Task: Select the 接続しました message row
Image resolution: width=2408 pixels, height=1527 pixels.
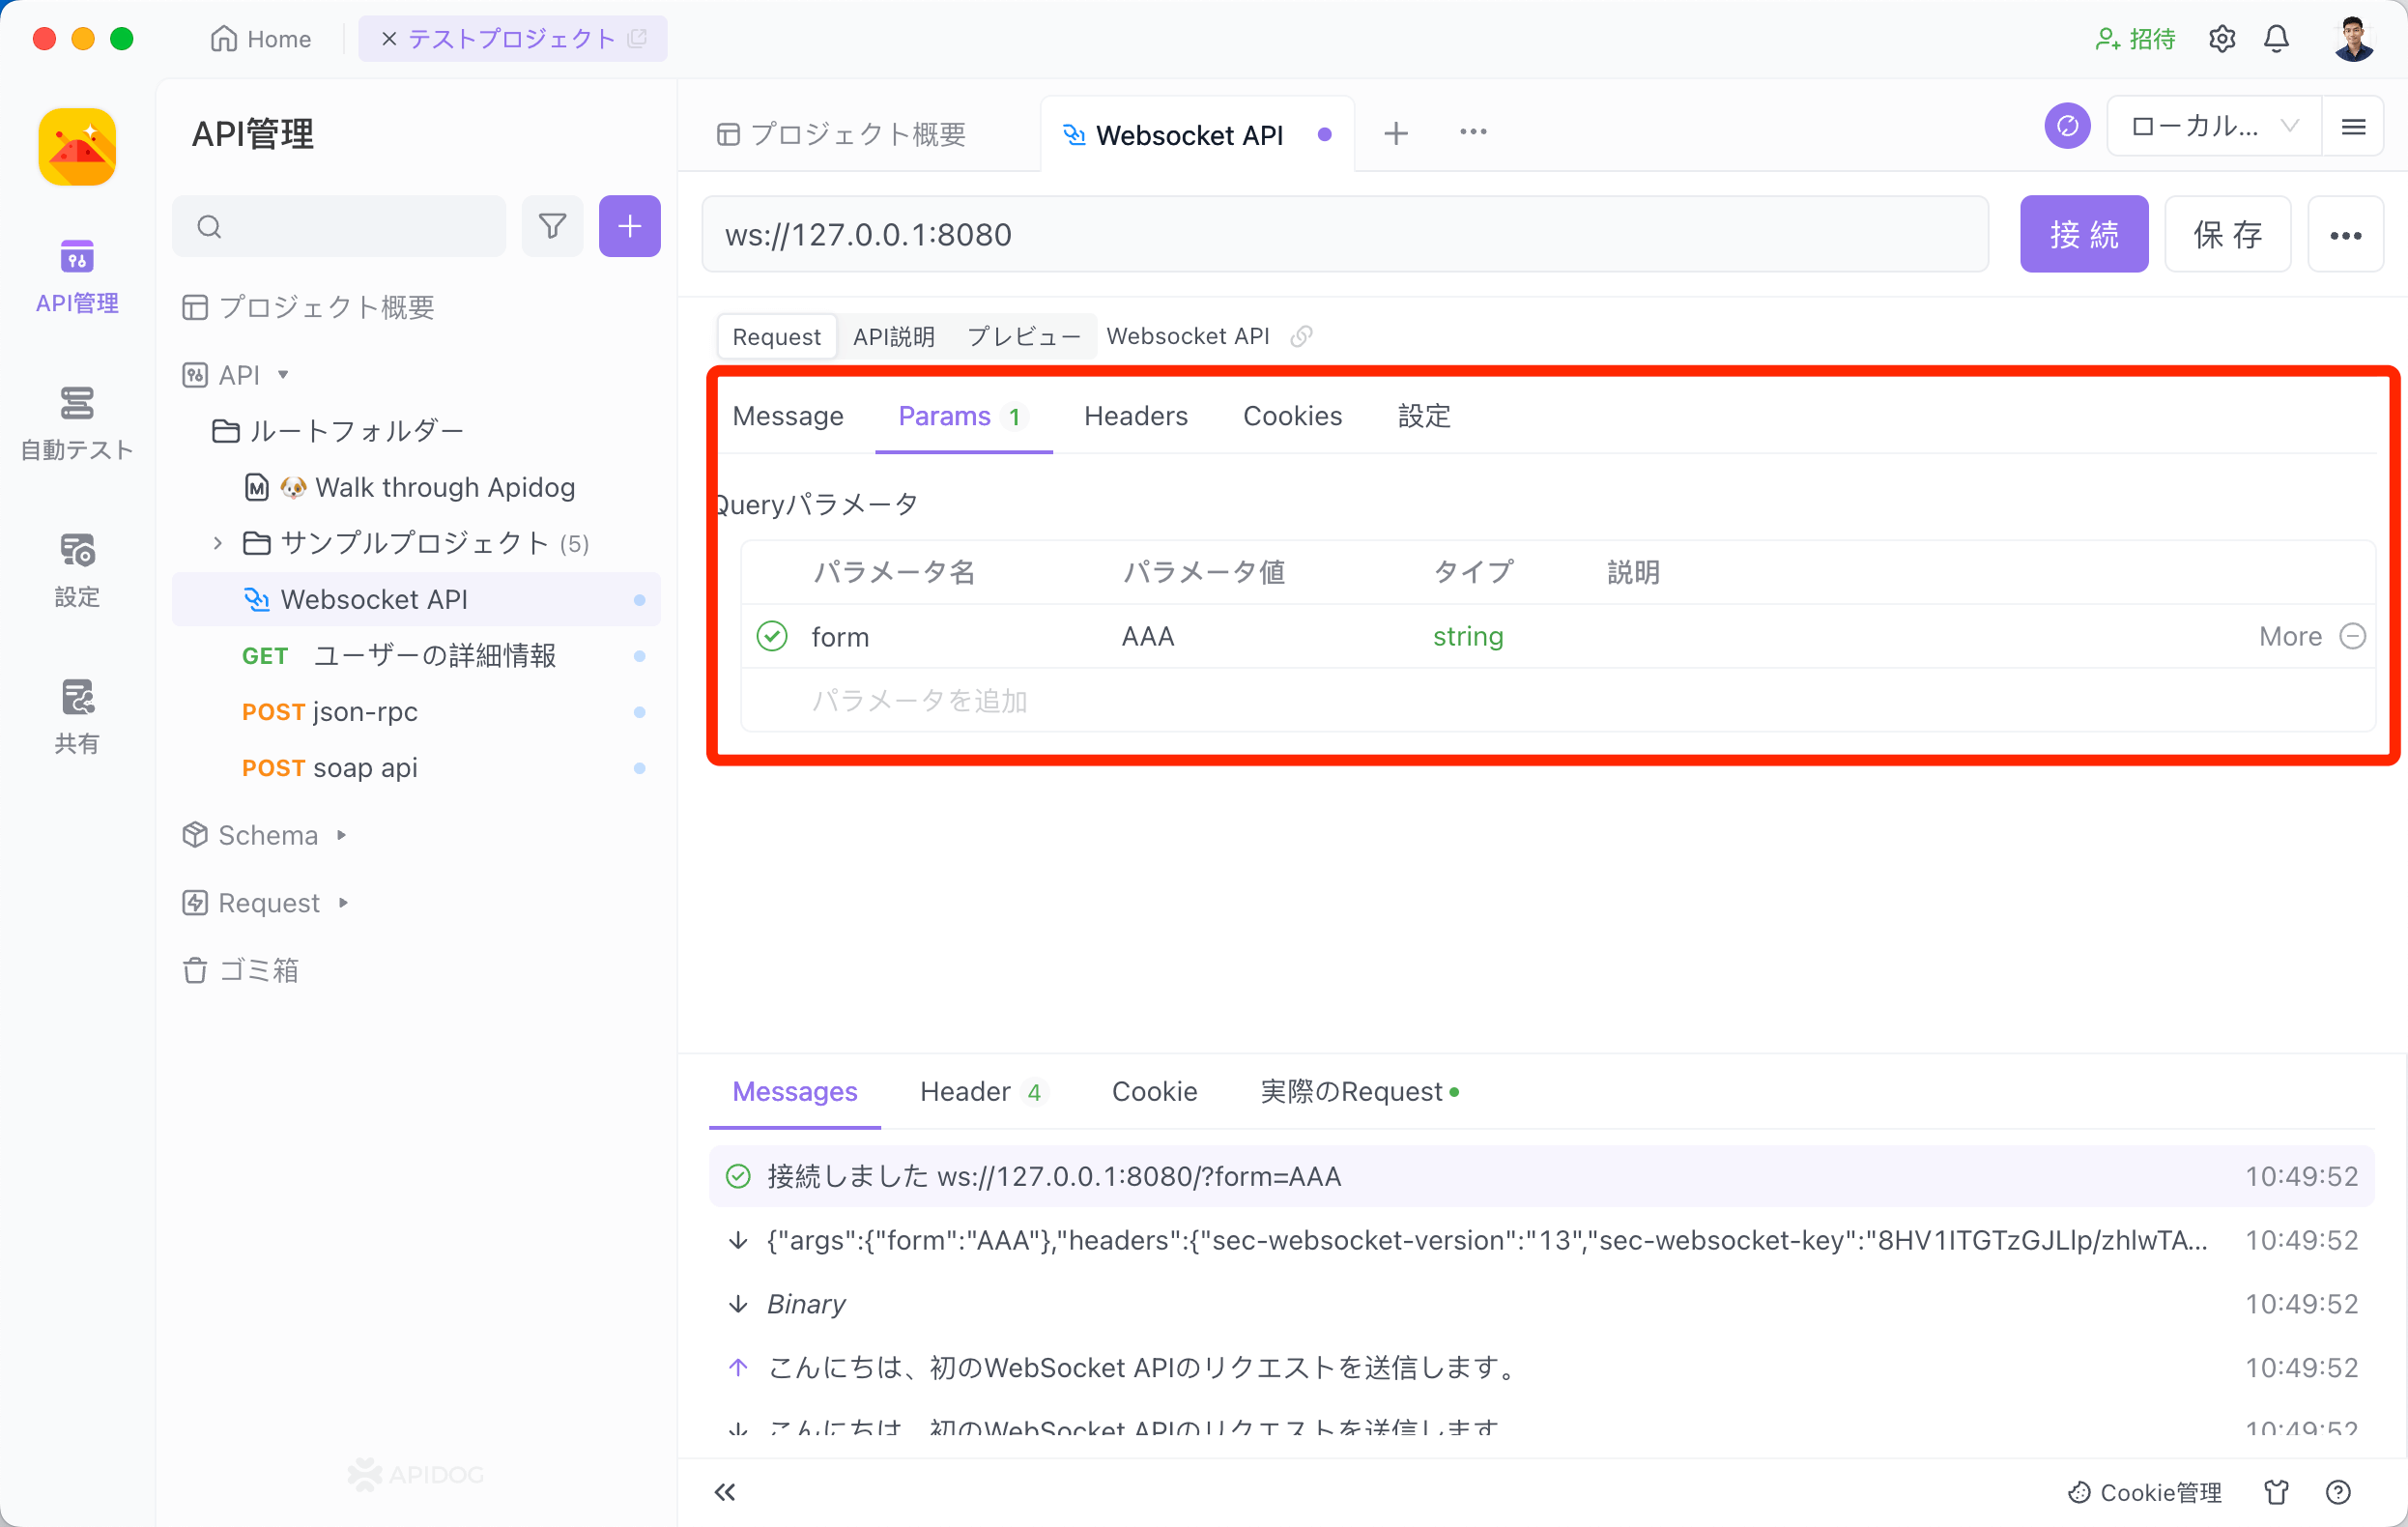Action: (x=1541, y=1176)
